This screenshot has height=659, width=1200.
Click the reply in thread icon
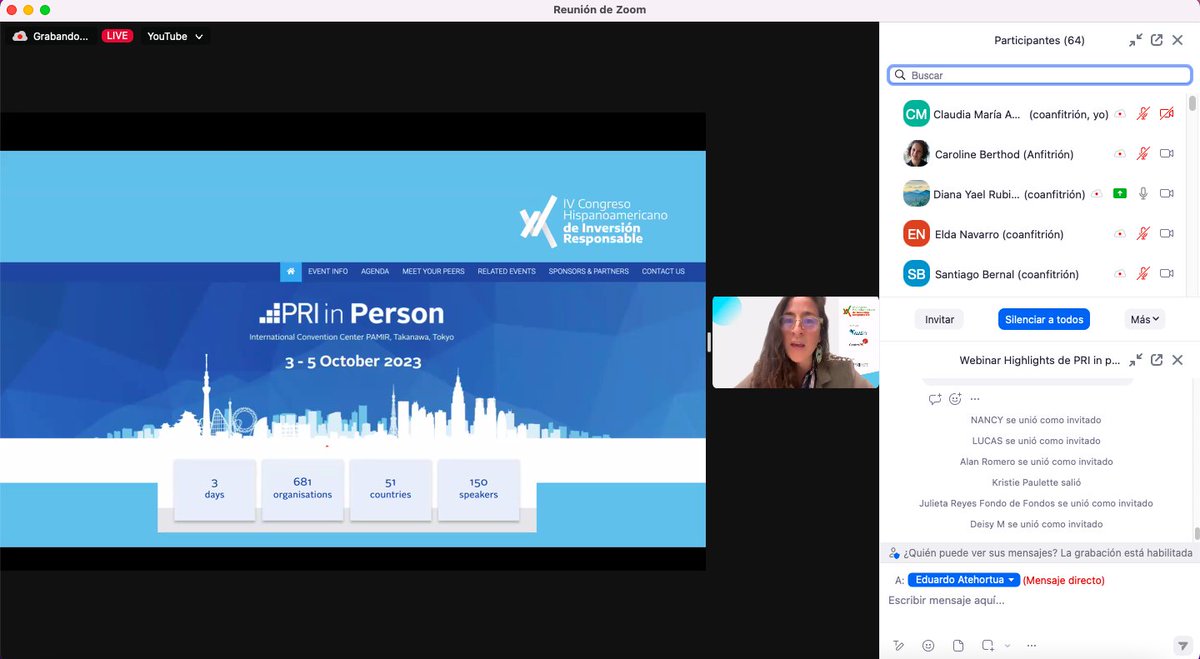(935, 399)
